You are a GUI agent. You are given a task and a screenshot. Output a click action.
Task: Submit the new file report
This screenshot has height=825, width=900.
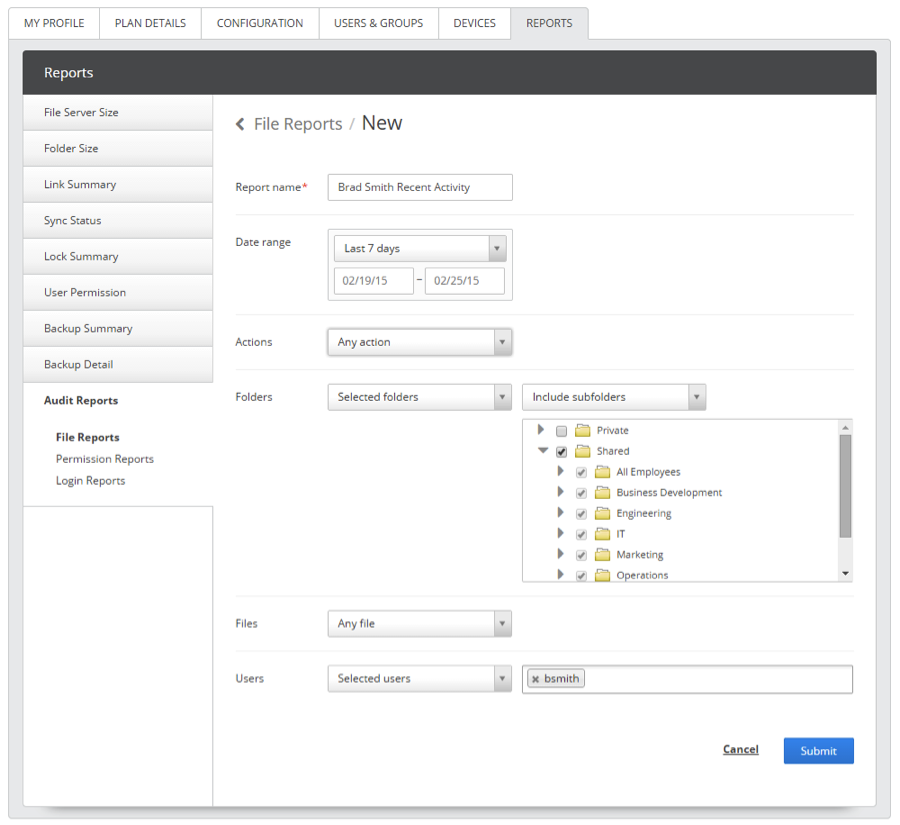point(818,751)
